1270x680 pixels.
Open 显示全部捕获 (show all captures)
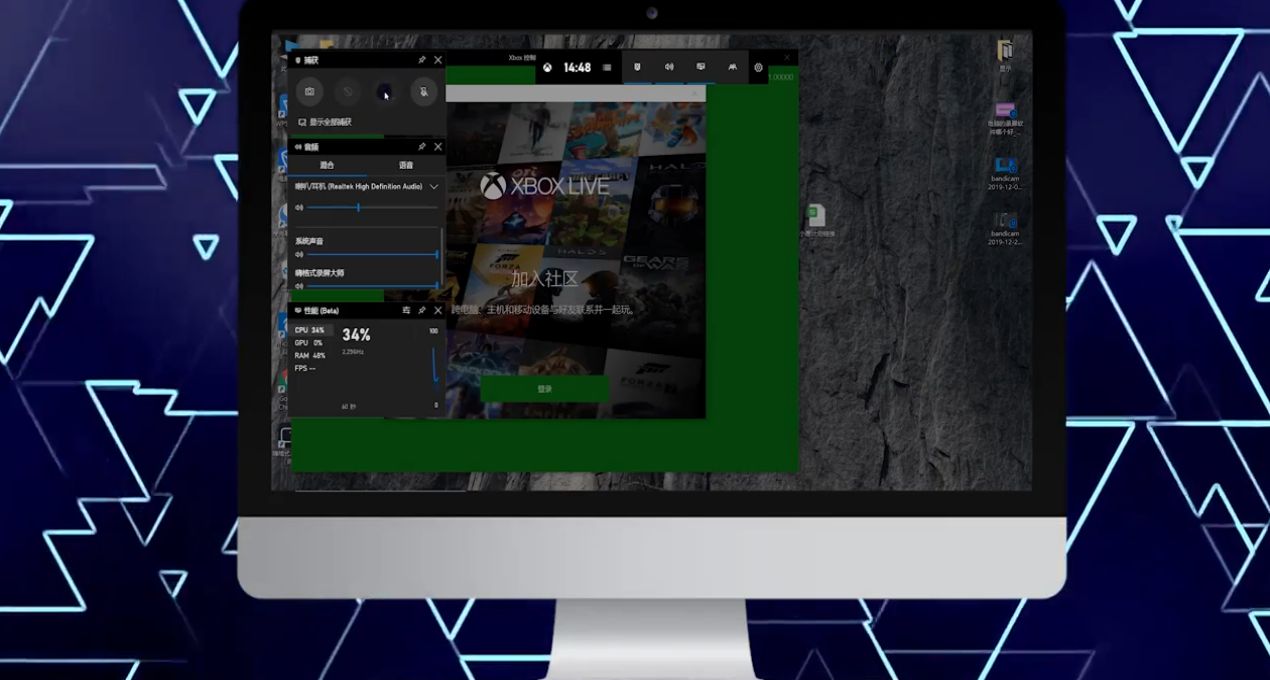pos(325,122)
